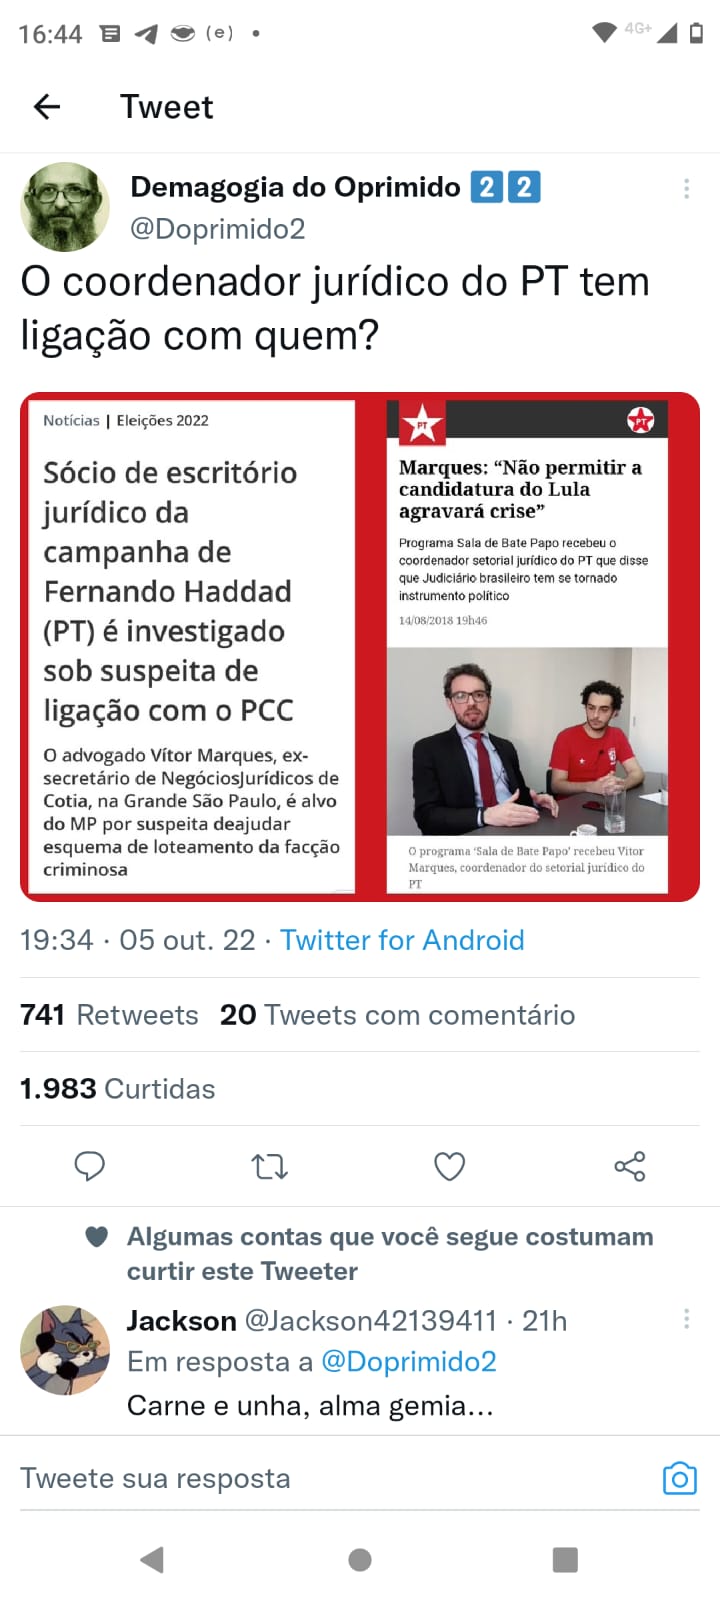Open the main tweet's three-dot options menu
The image size is (720, 1600).
(x=686, y=188)
